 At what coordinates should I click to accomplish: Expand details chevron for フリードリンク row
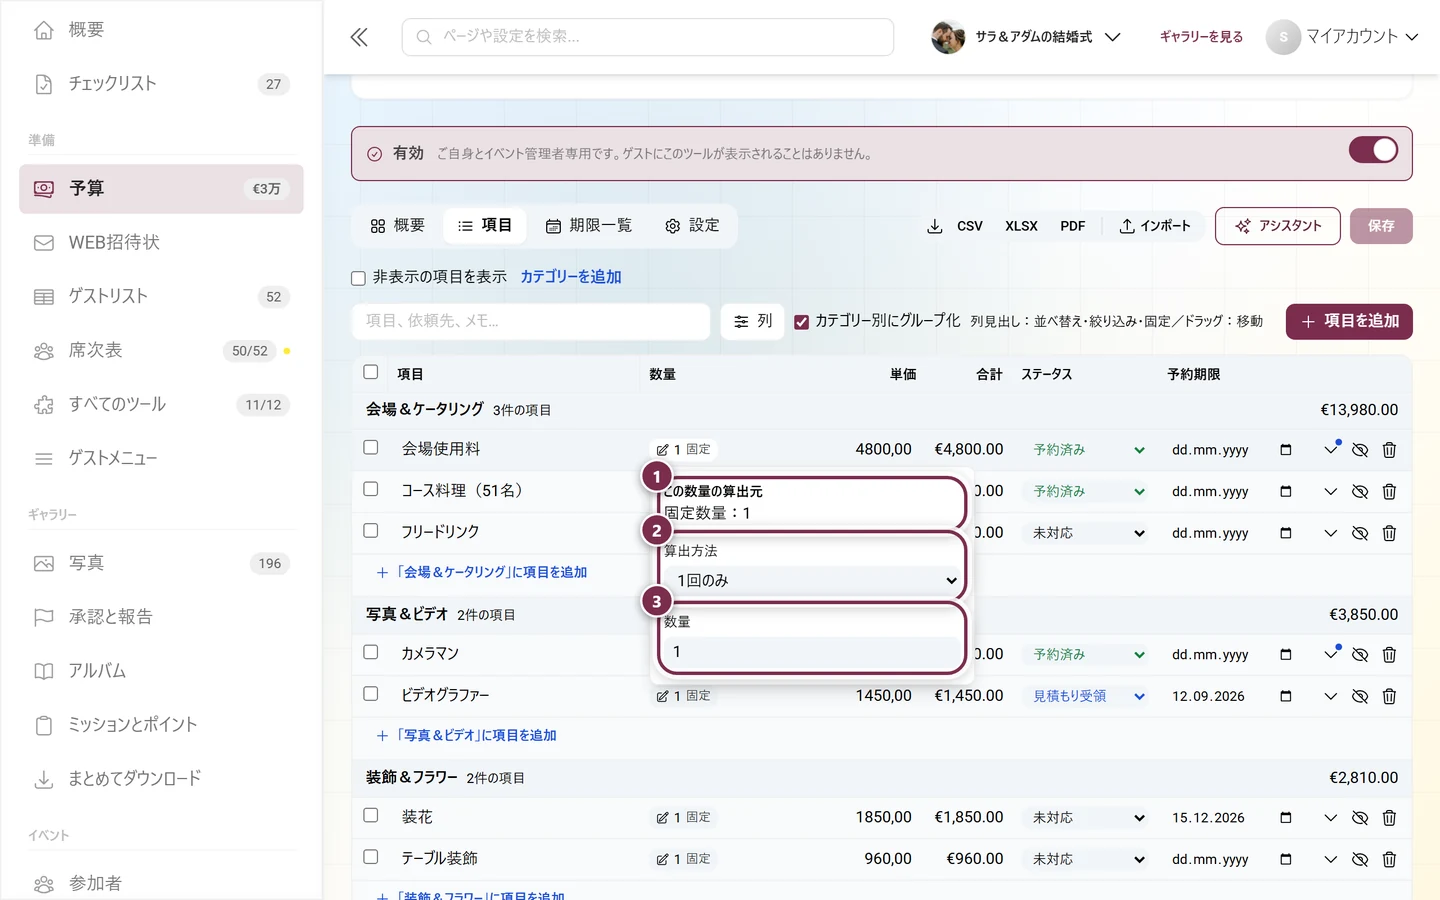point(1330,533)
